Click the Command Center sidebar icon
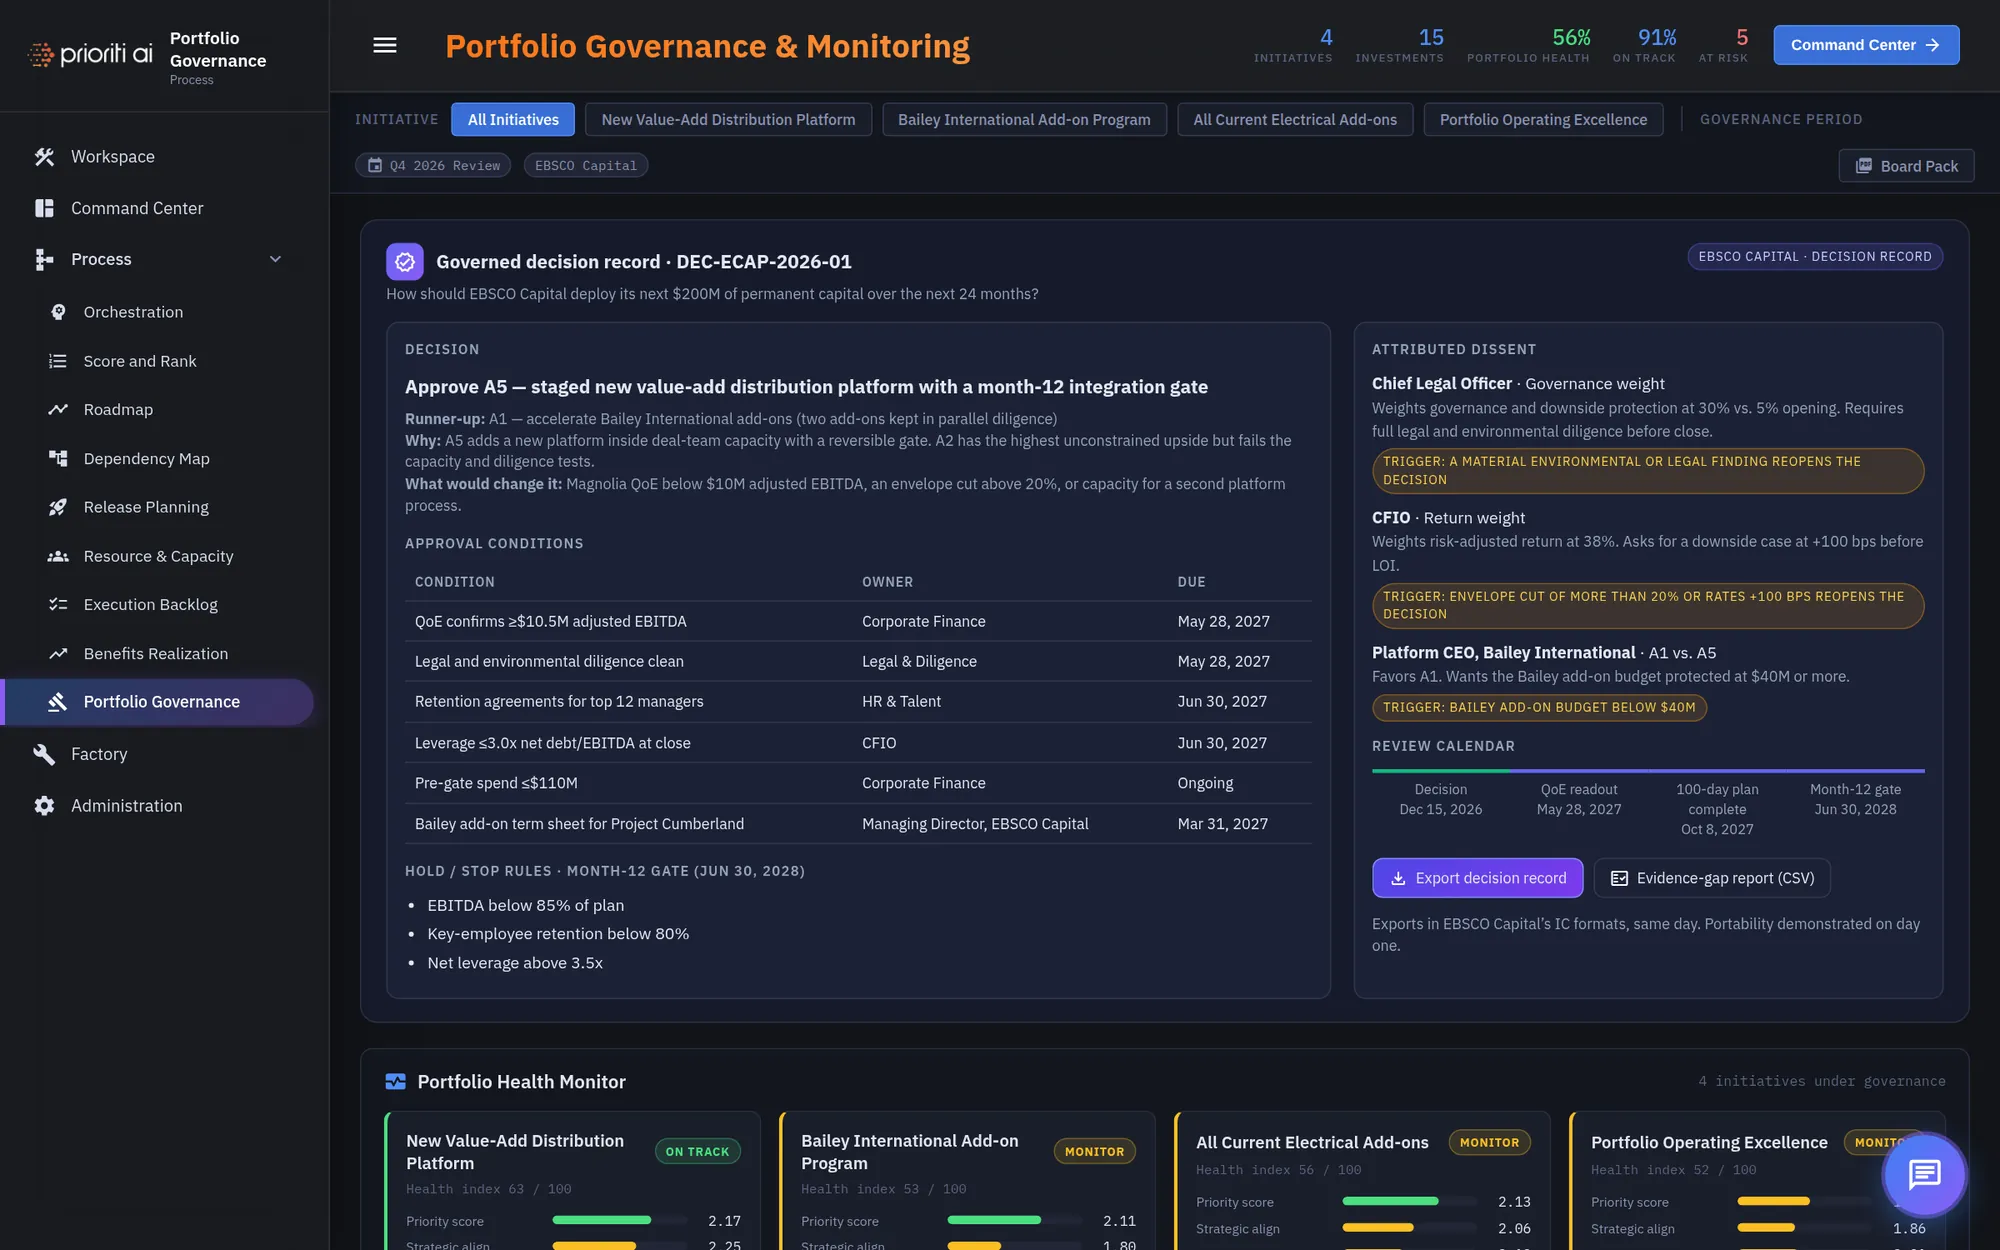The width and height of the screenshot is (2000, 1250). pos(44,208)
